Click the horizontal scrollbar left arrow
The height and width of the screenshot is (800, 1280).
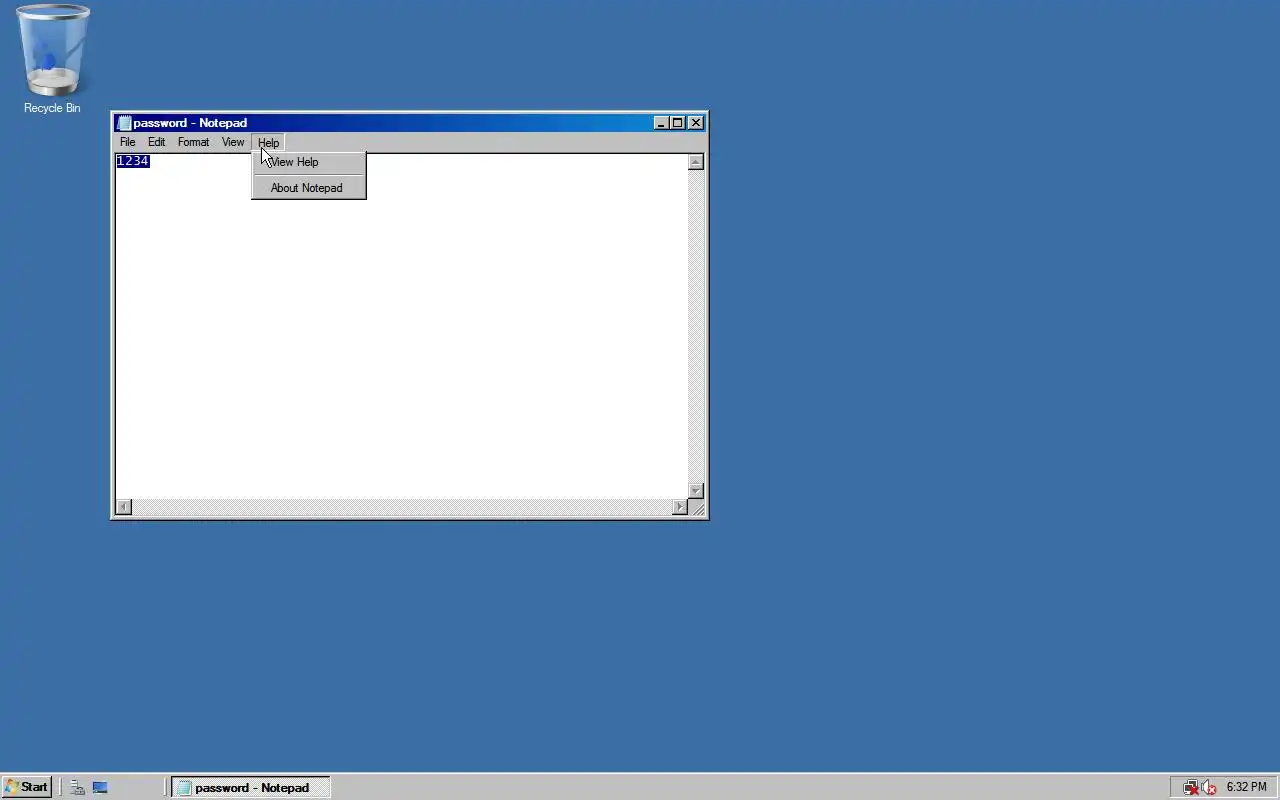click(123, 507)
